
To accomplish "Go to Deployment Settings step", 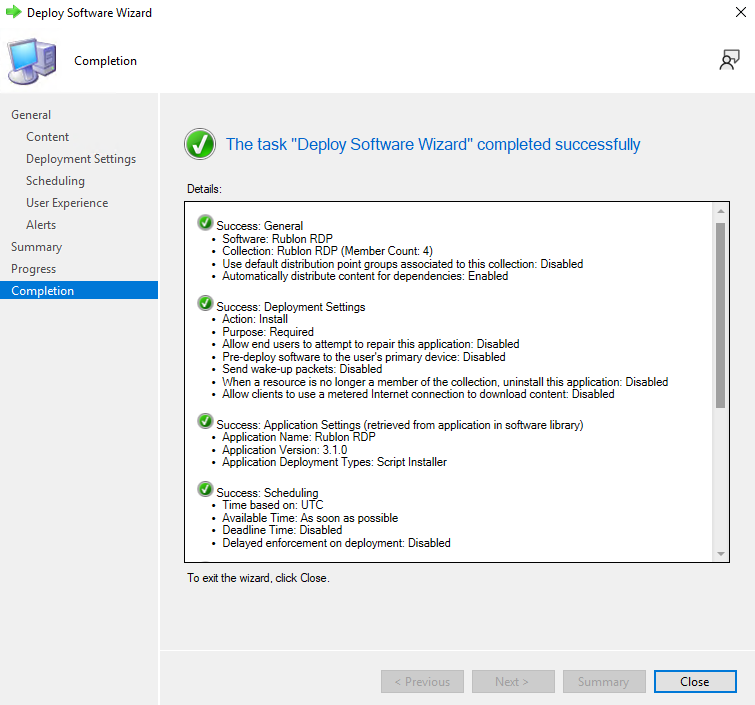I will coord(81,159).
